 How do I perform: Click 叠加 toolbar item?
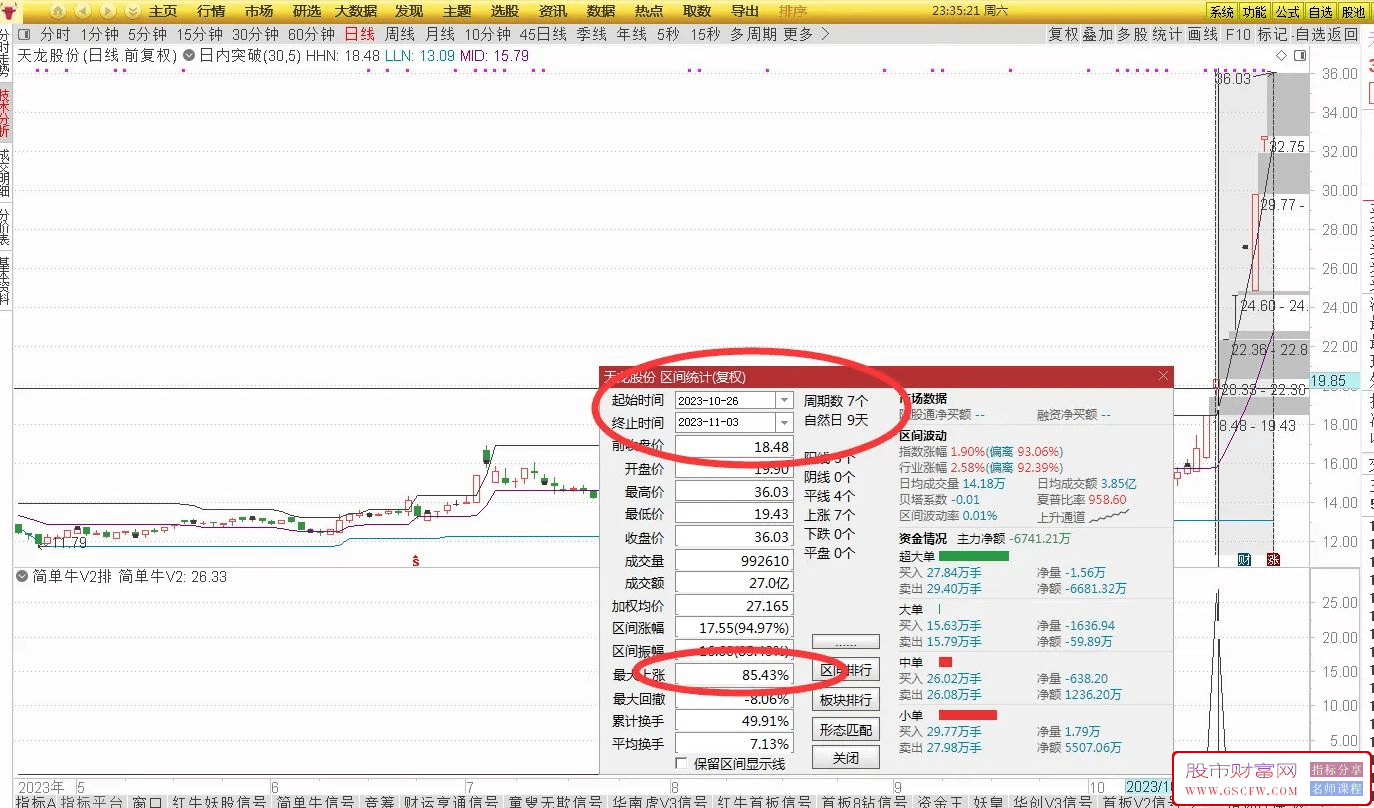point(1097,34)
